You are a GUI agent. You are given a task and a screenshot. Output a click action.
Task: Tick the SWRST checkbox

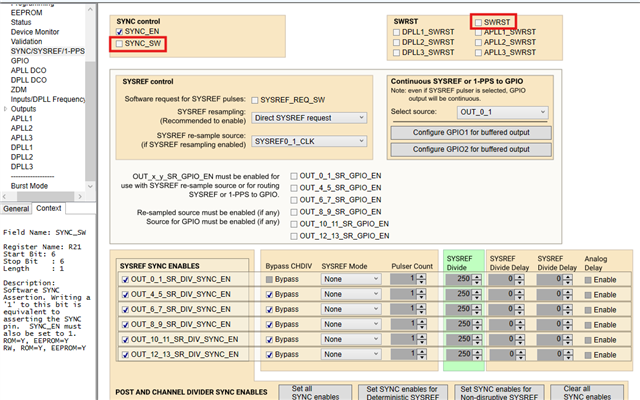tap(478, 22)
